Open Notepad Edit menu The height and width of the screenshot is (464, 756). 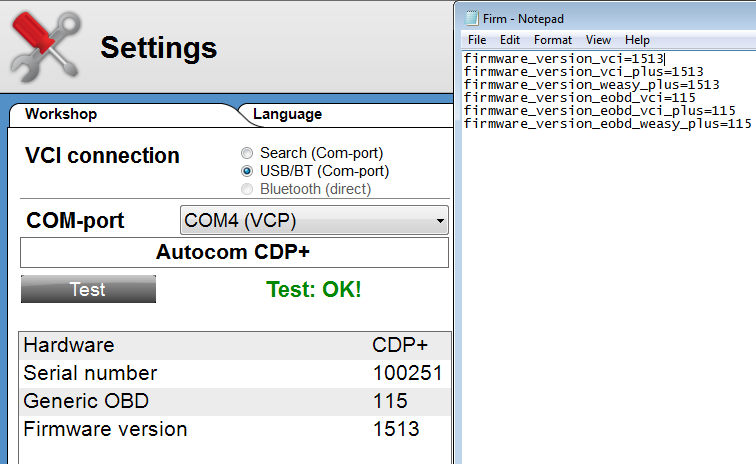510,40
